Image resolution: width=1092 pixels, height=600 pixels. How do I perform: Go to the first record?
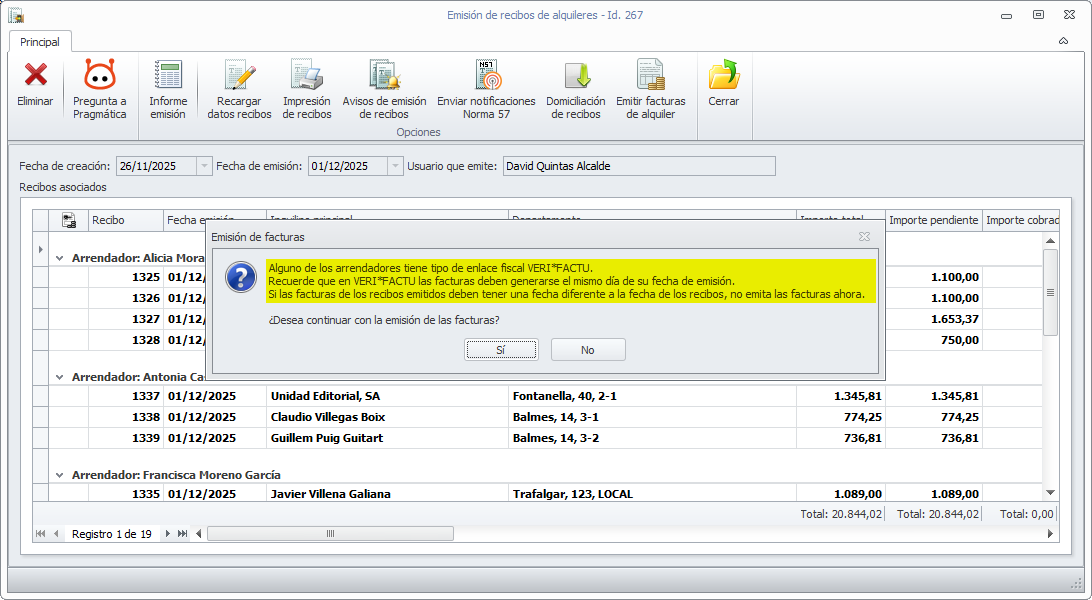click(x=40, y=534)
